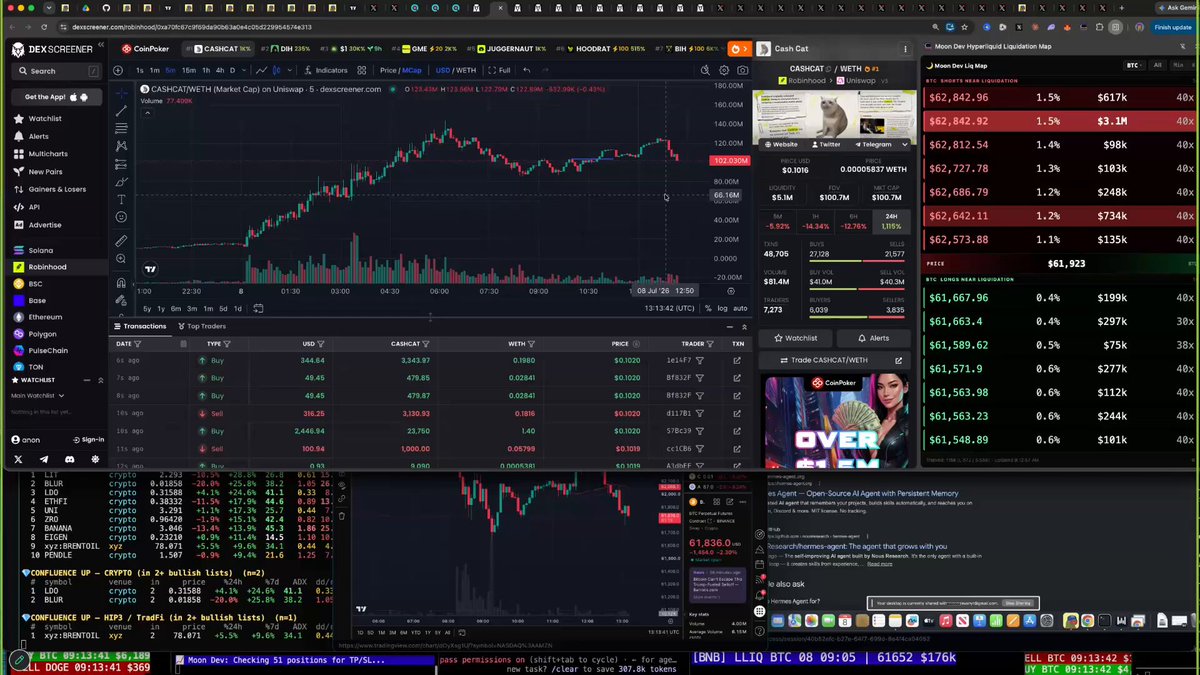Filter trader 1e14F7 with funnel icon
Viewport: 1200px width, 675px height.
click(700, 360)
